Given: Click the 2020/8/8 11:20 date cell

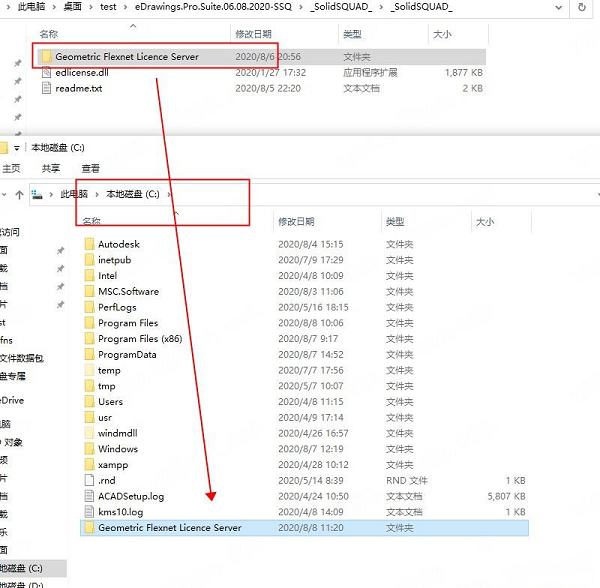Looking at the screenshot, I should point(311,528).
